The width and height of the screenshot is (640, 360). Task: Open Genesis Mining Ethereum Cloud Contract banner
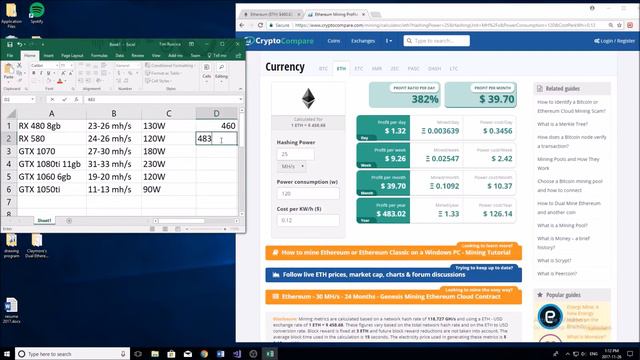pos(393,297)
